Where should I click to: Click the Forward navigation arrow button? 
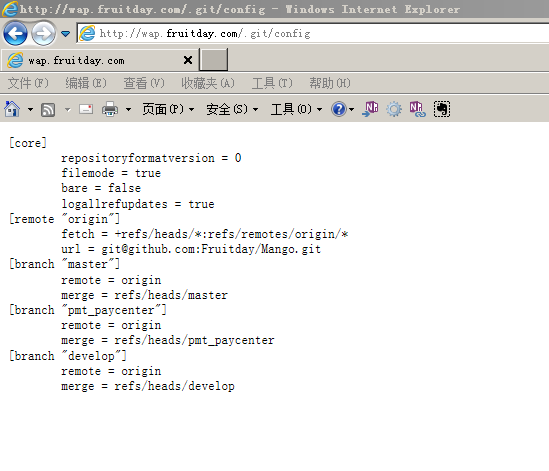click(43, 34)
